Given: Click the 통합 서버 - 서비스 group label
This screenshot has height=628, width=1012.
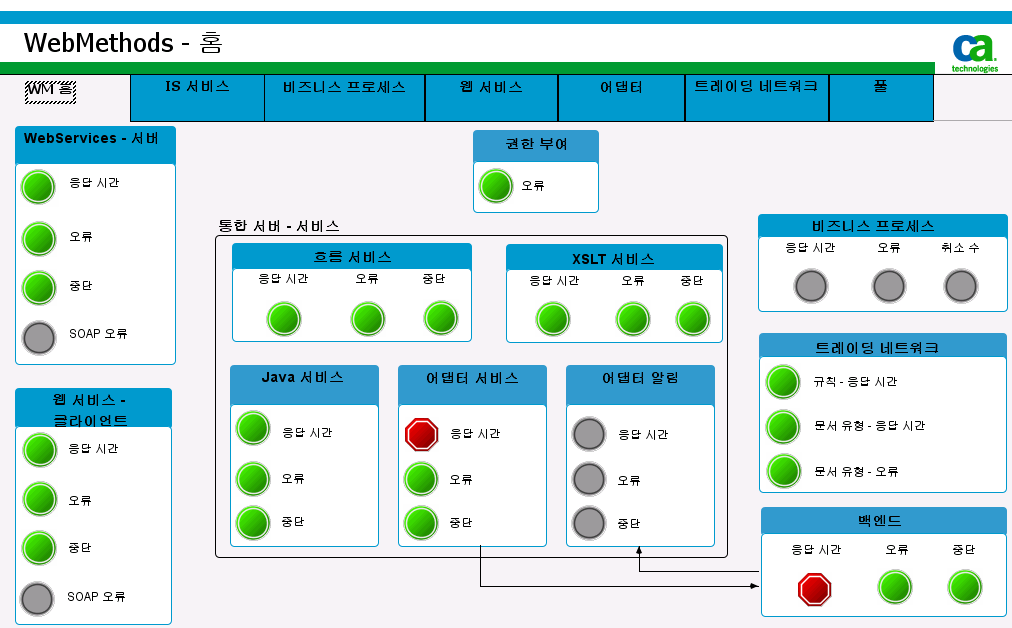Looking at the screenshot, I should click(x=279, y=226).
